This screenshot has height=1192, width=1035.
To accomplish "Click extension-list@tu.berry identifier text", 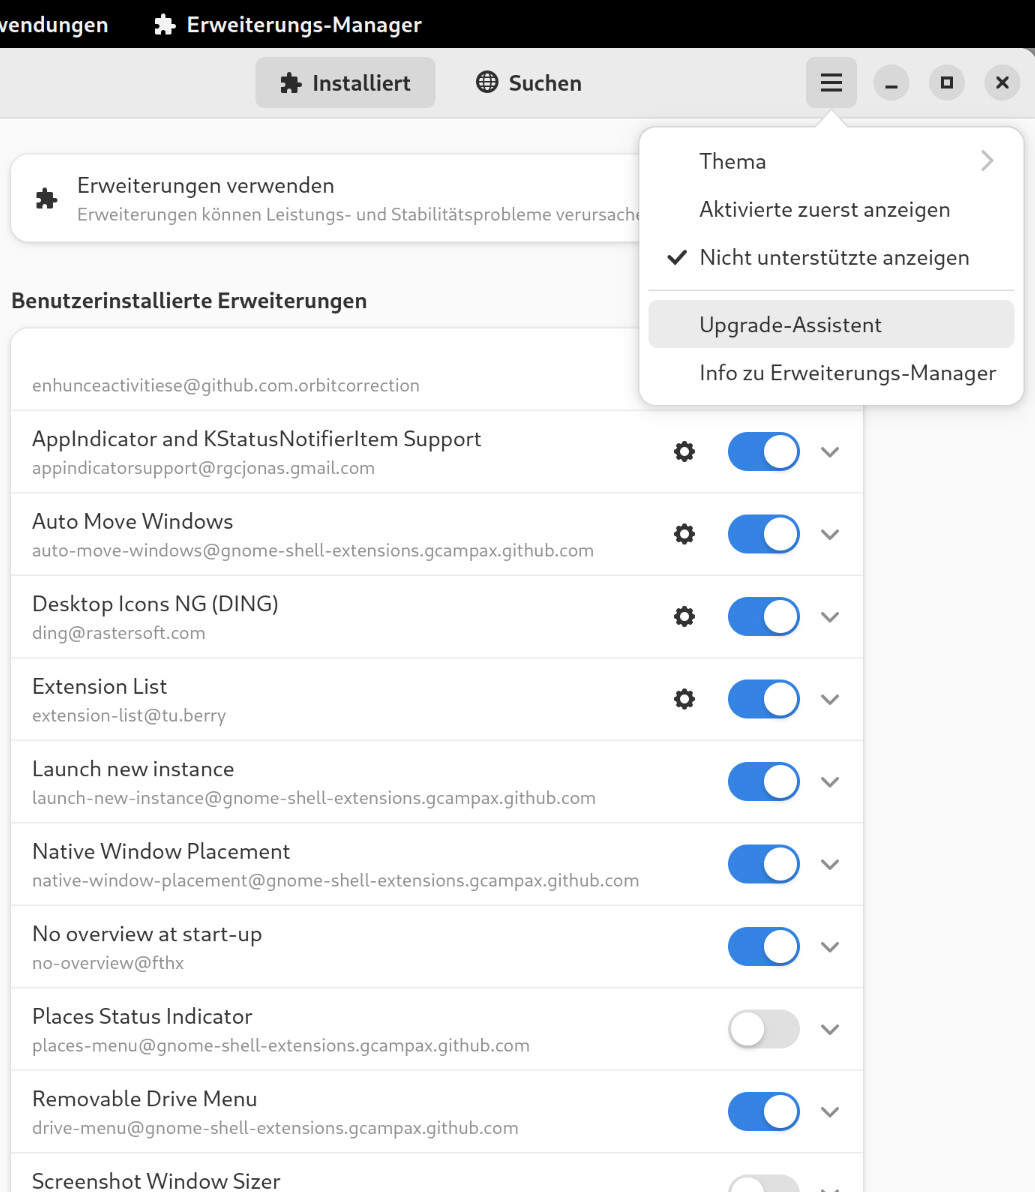I will point(129,715).
